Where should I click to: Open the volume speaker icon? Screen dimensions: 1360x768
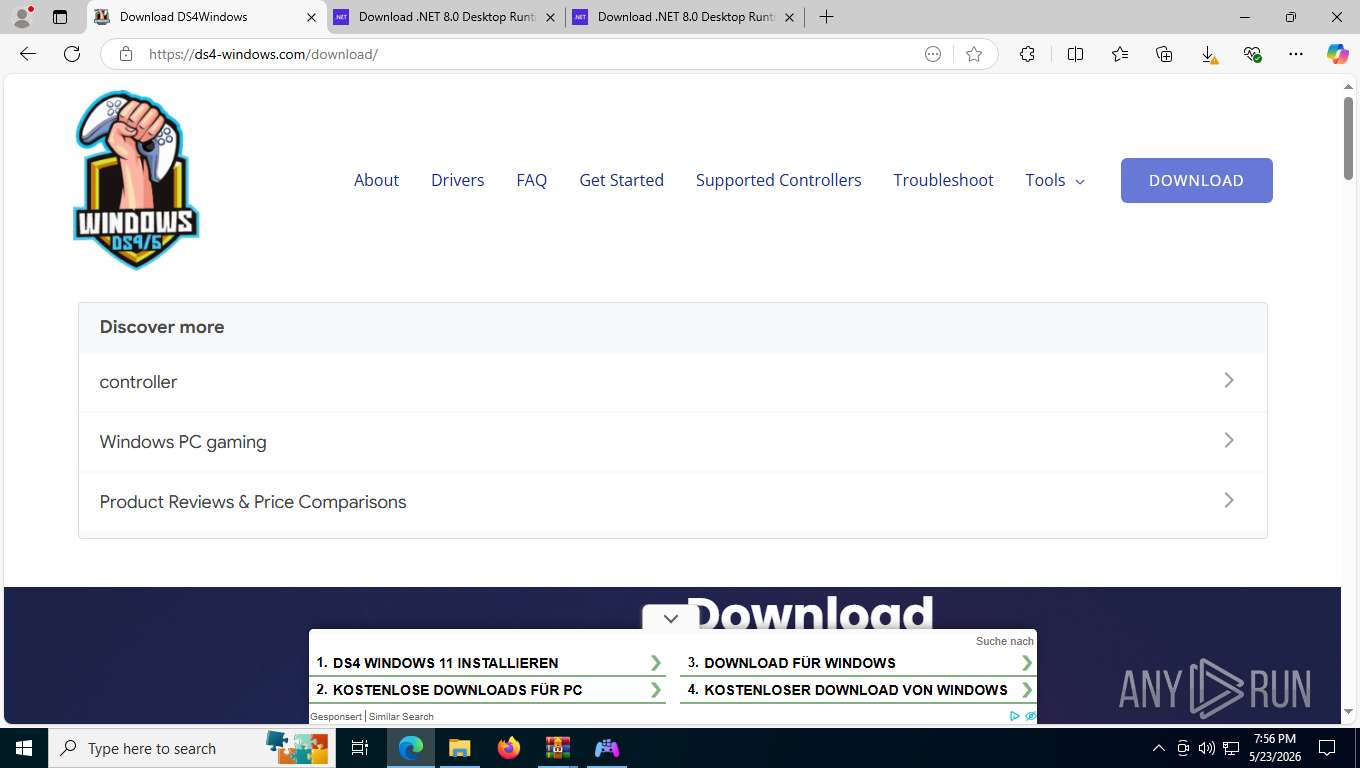(x=1206, y=748)
